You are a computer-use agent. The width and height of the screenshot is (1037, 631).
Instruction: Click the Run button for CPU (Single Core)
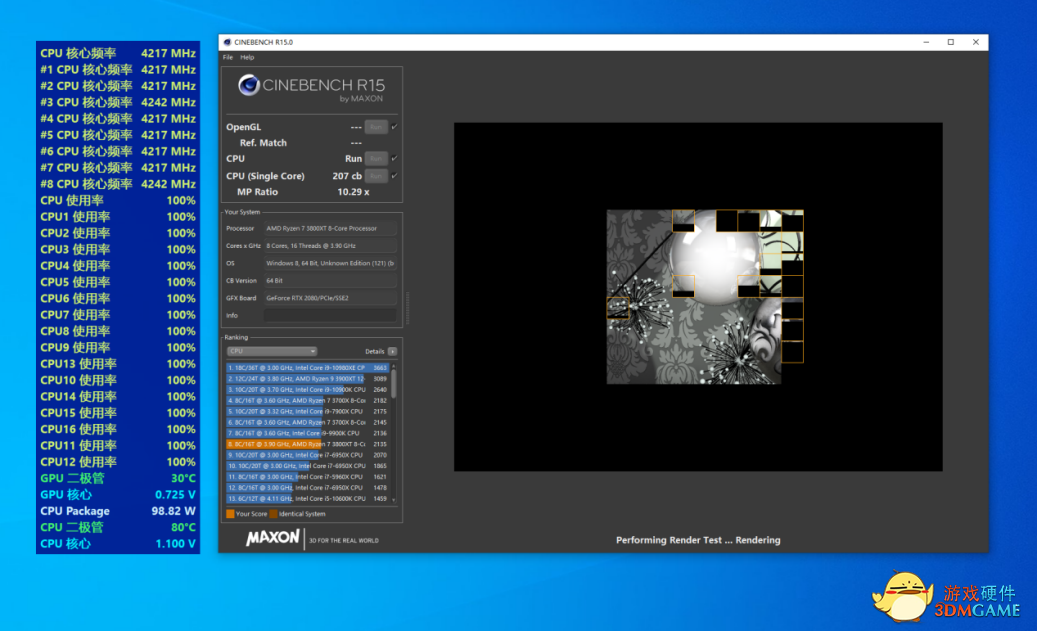(x=376, y=176)
